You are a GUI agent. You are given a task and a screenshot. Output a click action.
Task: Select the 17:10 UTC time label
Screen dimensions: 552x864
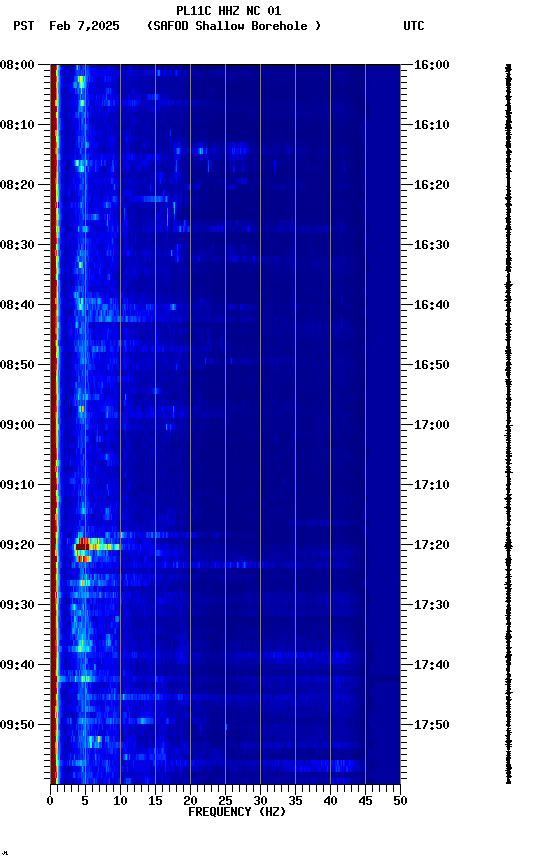432,485
